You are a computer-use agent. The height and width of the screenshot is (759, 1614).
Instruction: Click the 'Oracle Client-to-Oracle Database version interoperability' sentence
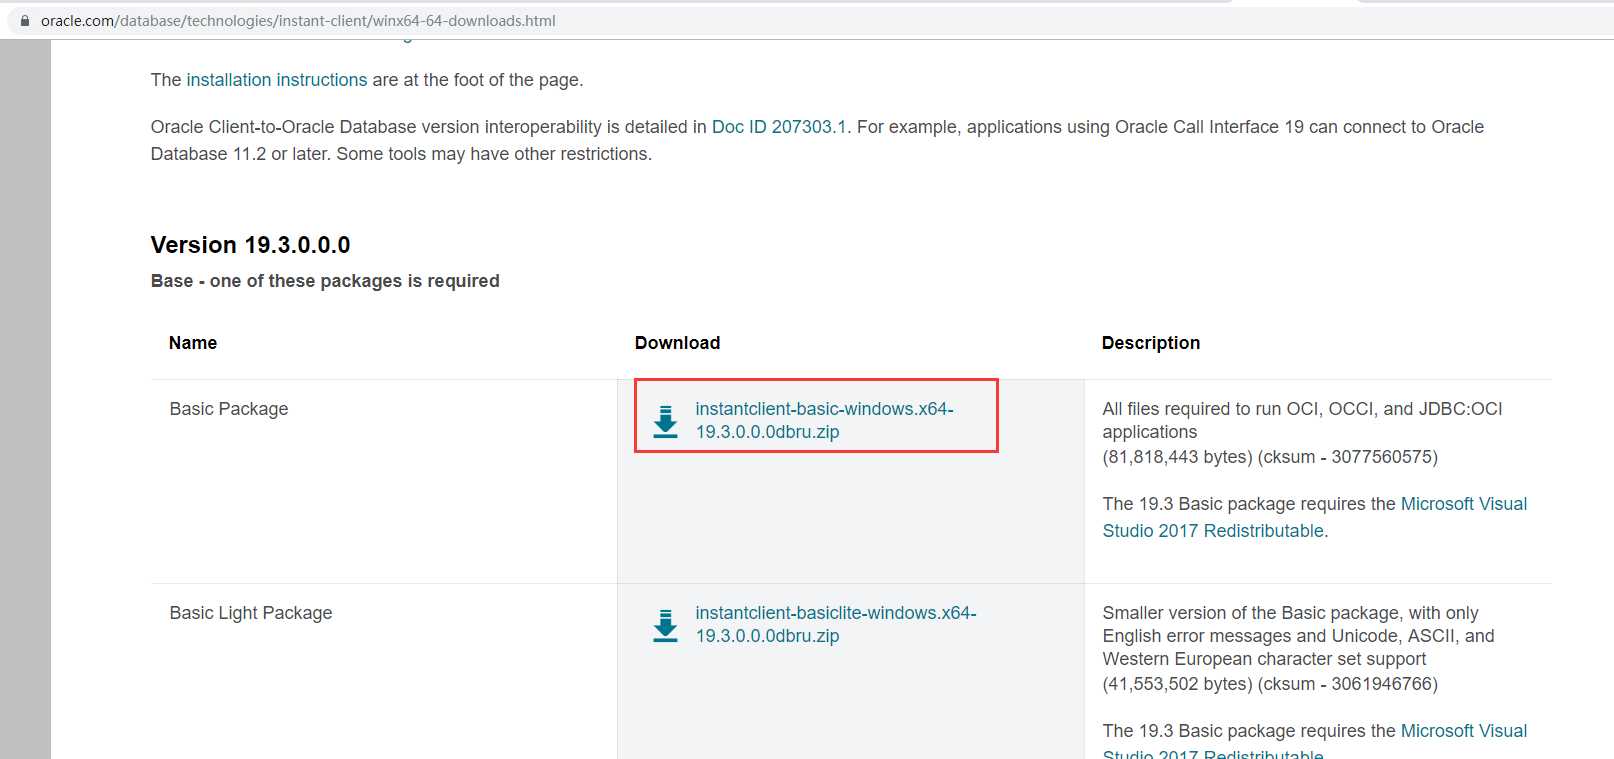click(817, 140)
